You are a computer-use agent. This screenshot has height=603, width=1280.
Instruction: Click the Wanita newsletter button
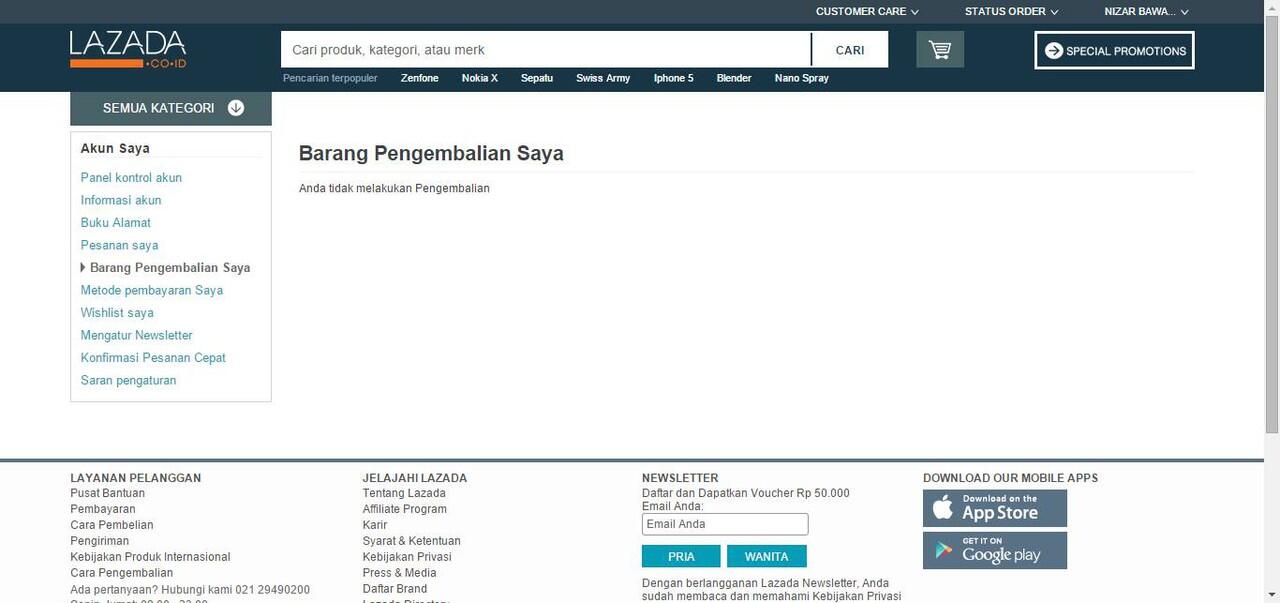click(767, 557)
